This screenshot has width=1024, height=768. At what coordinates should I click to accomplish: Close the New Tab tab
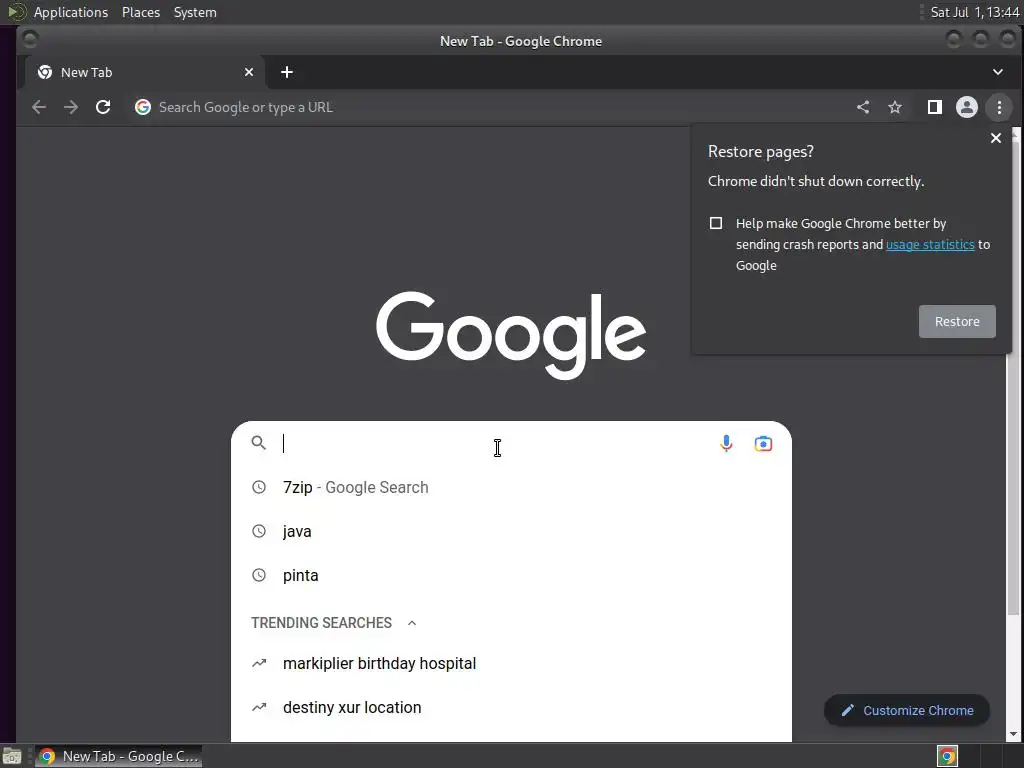point(249,72)
